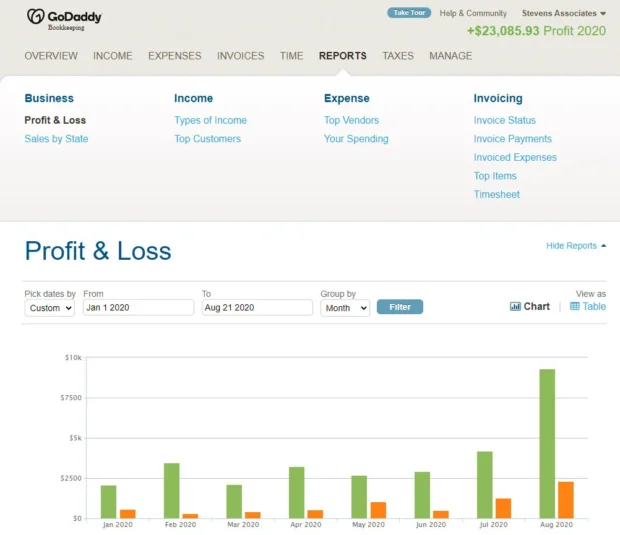Viewport: 620px width, 535px height.
Task: Open Help & Community link
Action: coord(473,13)
